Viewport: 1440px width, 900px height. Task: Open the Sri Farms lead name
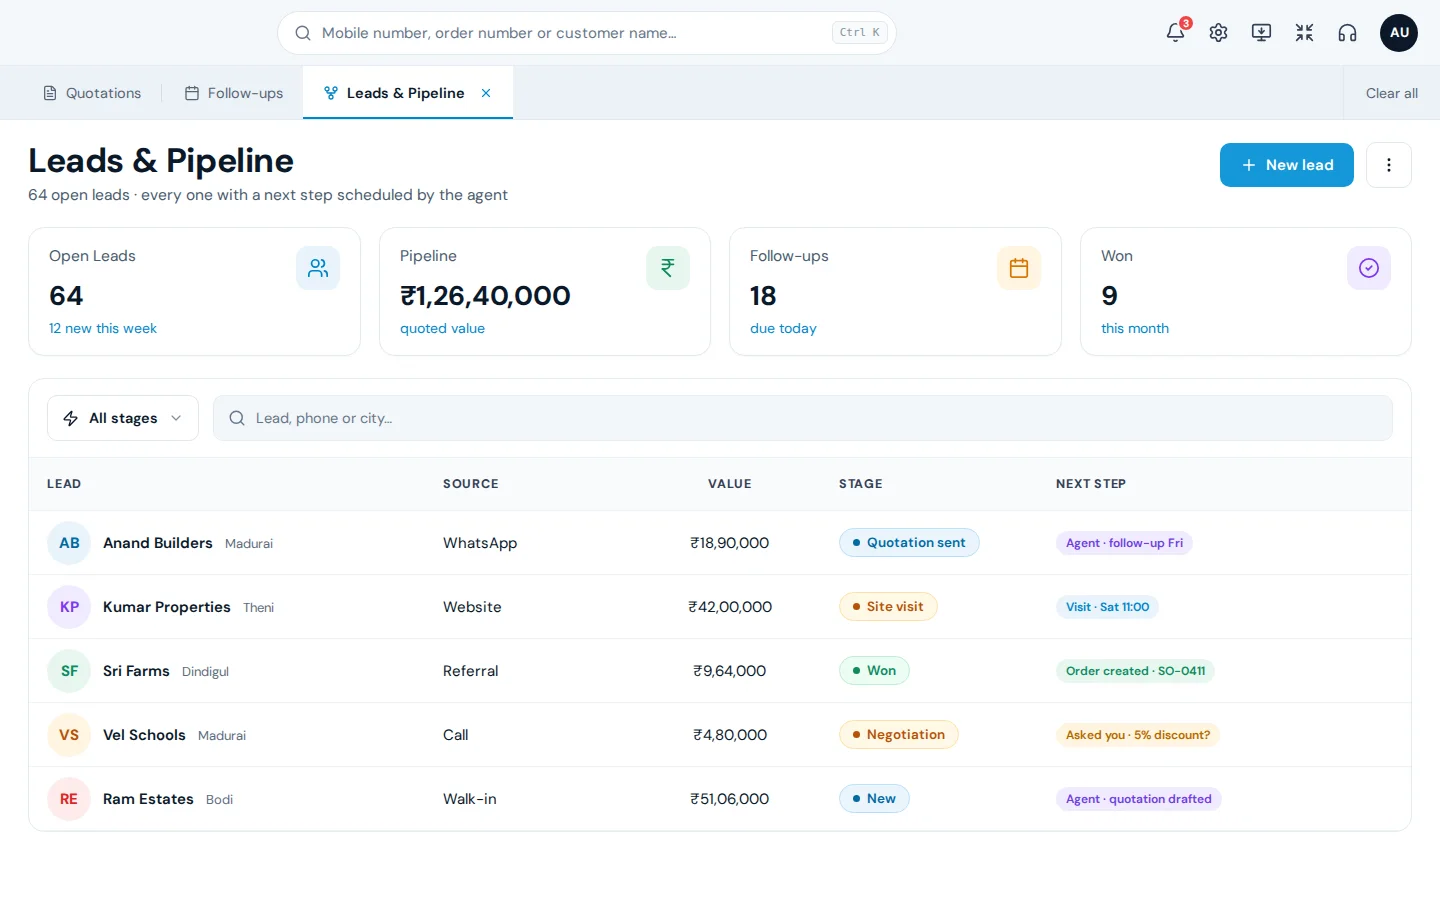click(x=136, y=671)
